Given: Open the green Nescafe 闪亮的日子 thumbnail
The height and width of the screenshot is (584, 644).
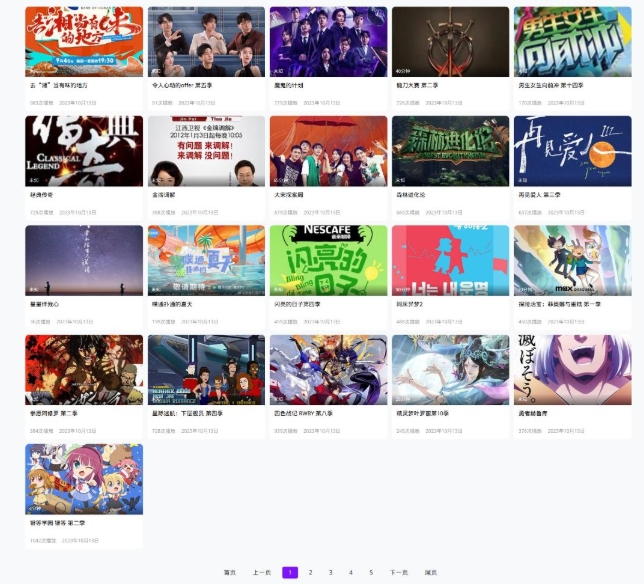Looking at the screenshot, I should click(328, 260).
